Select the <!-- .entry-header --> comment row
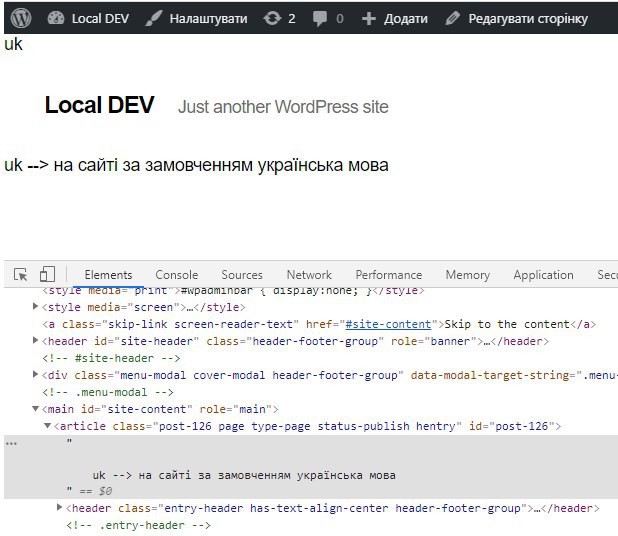The width and height of the screenshot is (618, 536). pyautogui.click(x=139, y=525)
